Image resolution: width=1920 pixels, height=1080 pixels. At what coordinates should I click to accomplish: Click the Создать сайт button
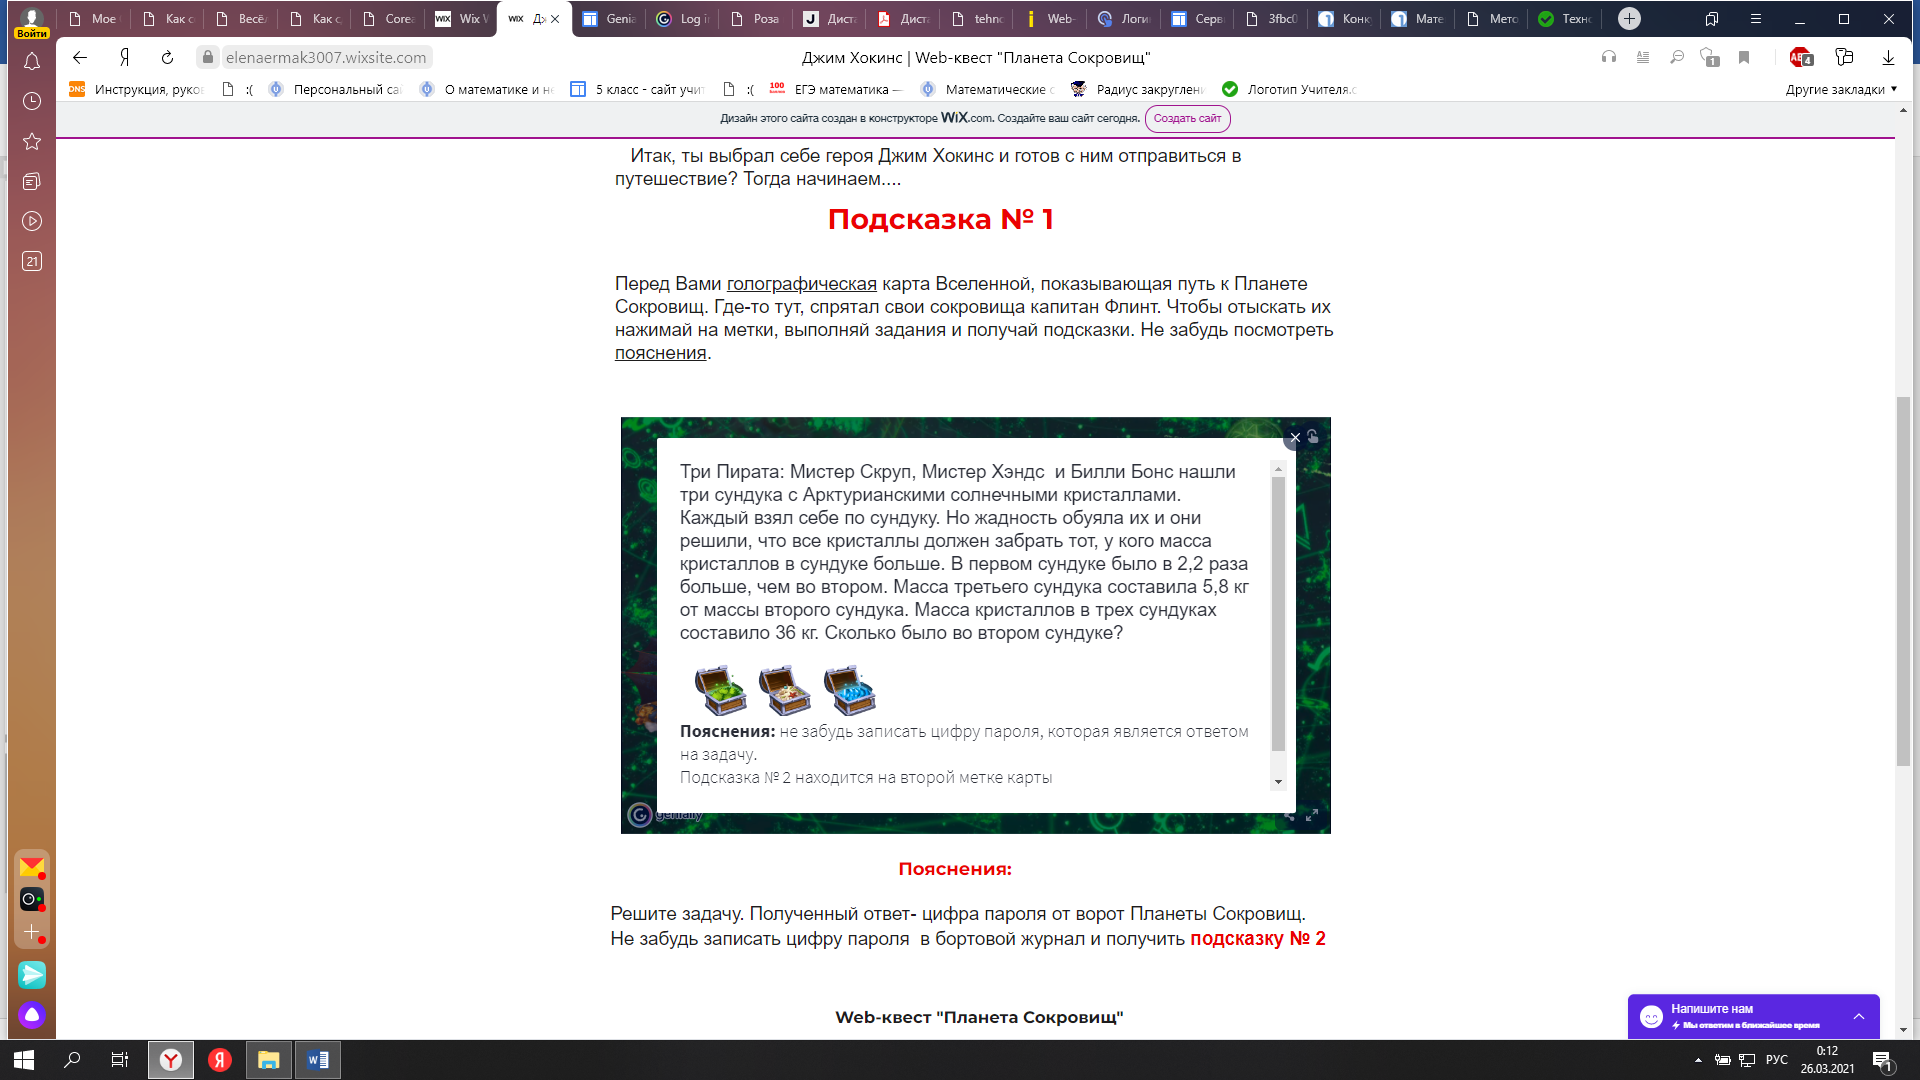tap(1187, 118)
